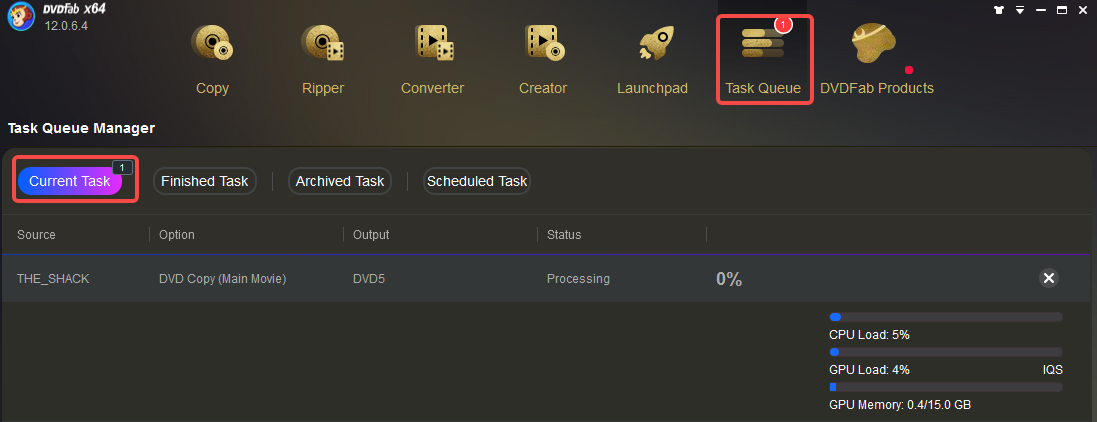The image size is (1097, 422).
Task: Click the DVDFab logo avatar
Action: 20,17
